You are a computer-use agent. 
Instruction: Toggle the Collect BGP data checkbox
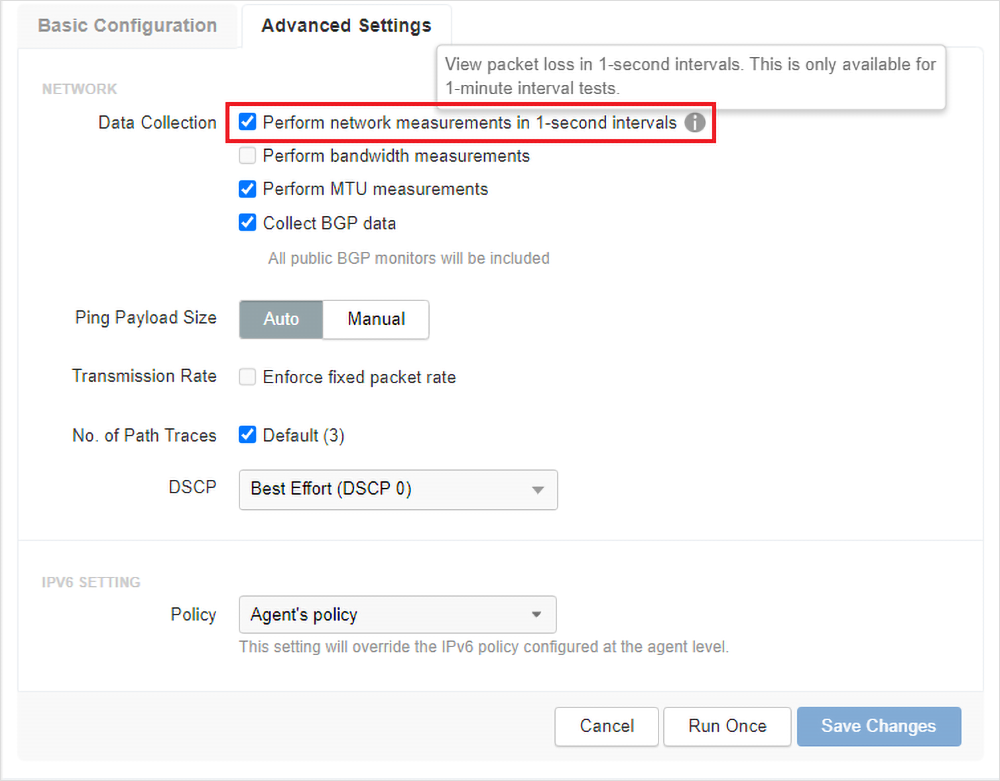click(x=248, y=223)
